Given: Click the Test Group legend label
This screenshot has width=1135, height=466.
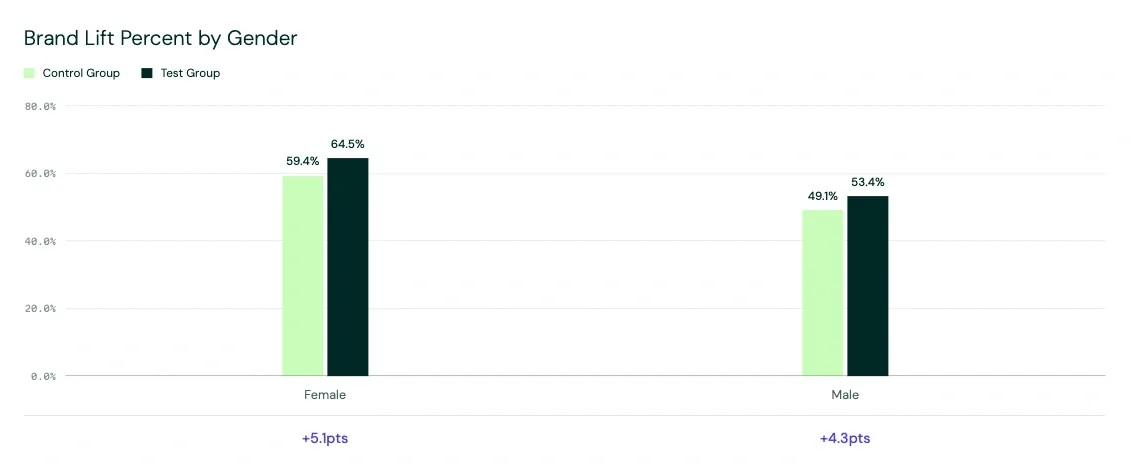Looking at the screenshot, I should click(190, 73).
